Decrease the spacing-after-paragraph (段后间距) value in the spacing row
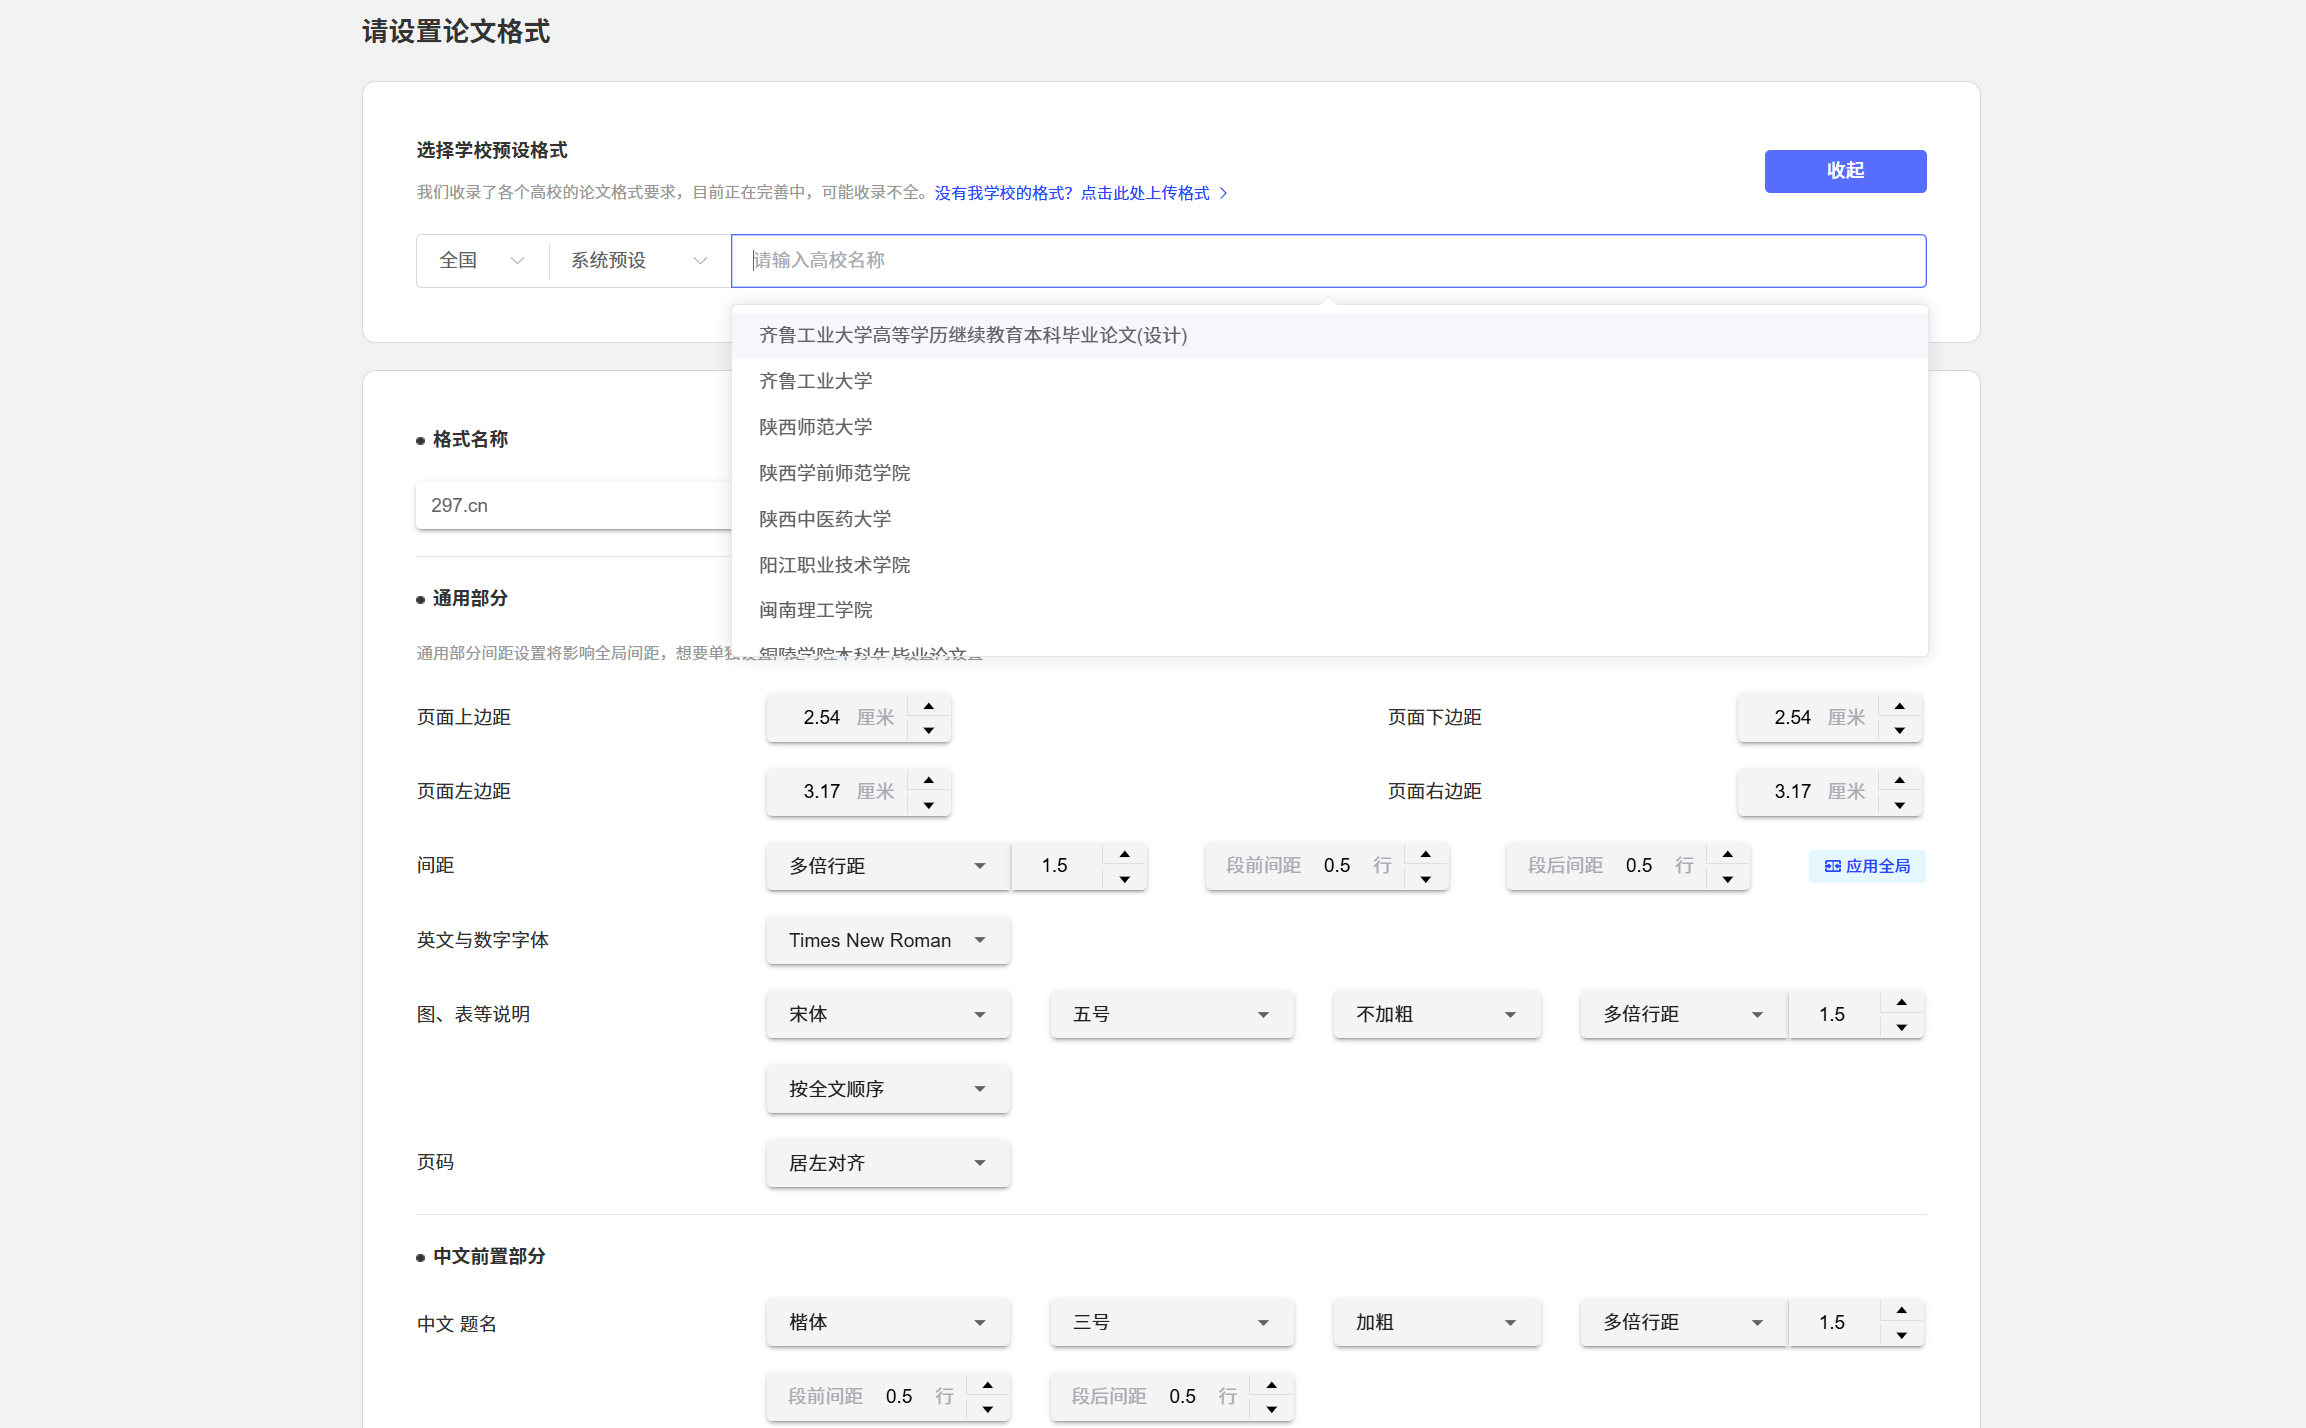2306x1428 pixels. (1727, 879)
